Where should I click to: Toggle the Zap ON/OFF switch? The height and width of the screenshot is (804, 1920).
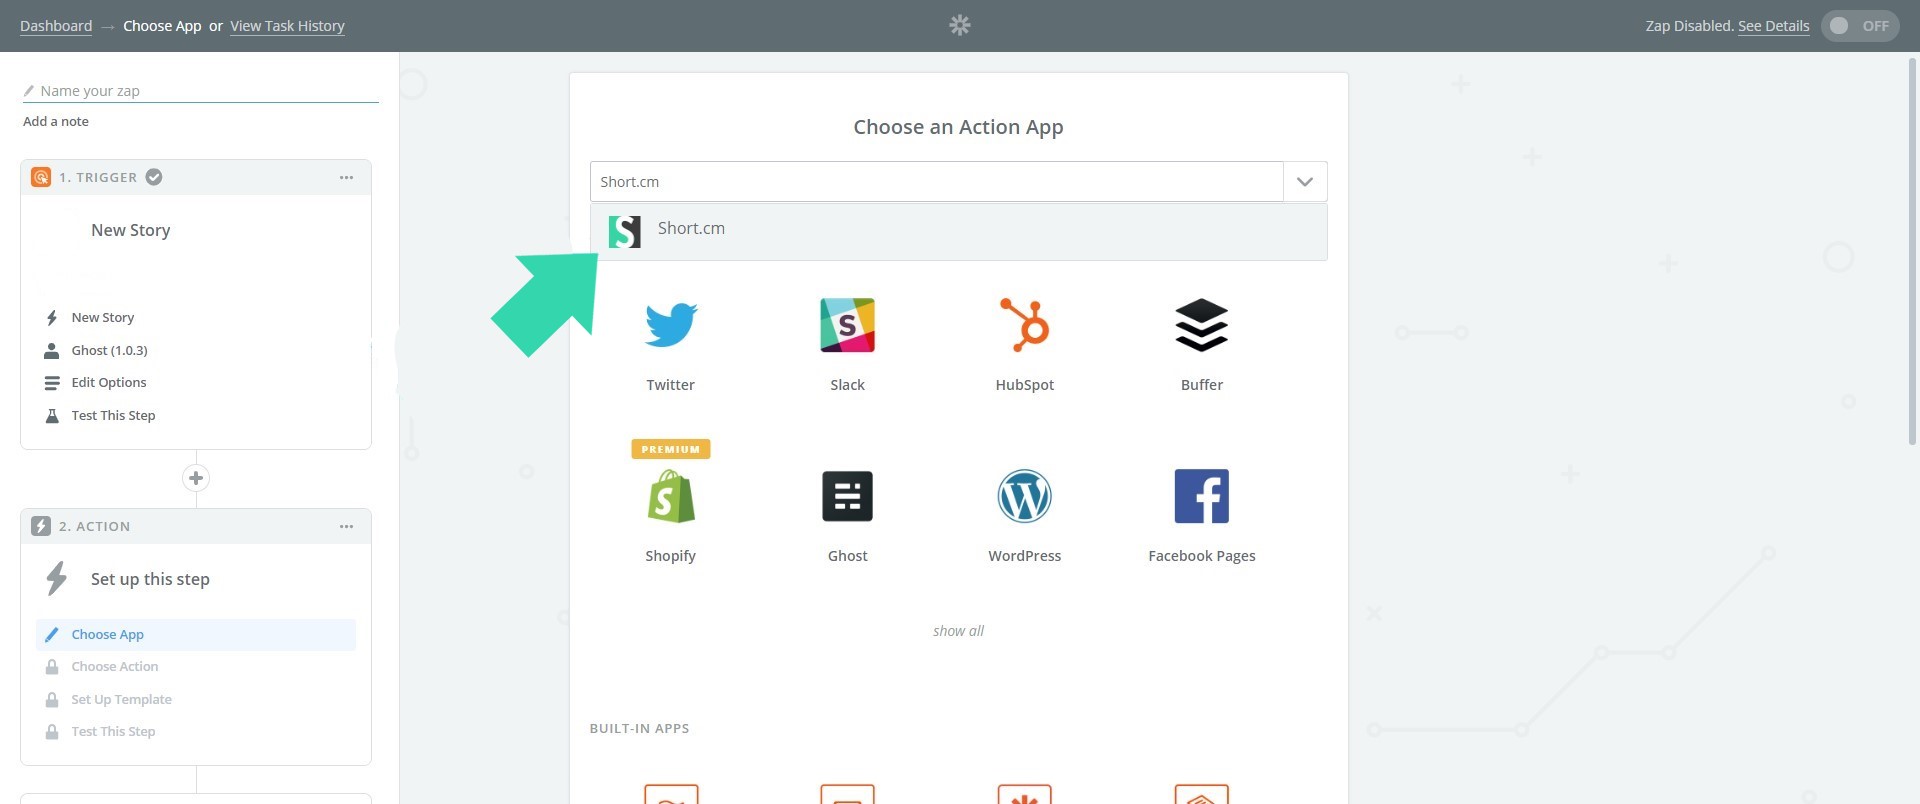(x=1859, y=26)
